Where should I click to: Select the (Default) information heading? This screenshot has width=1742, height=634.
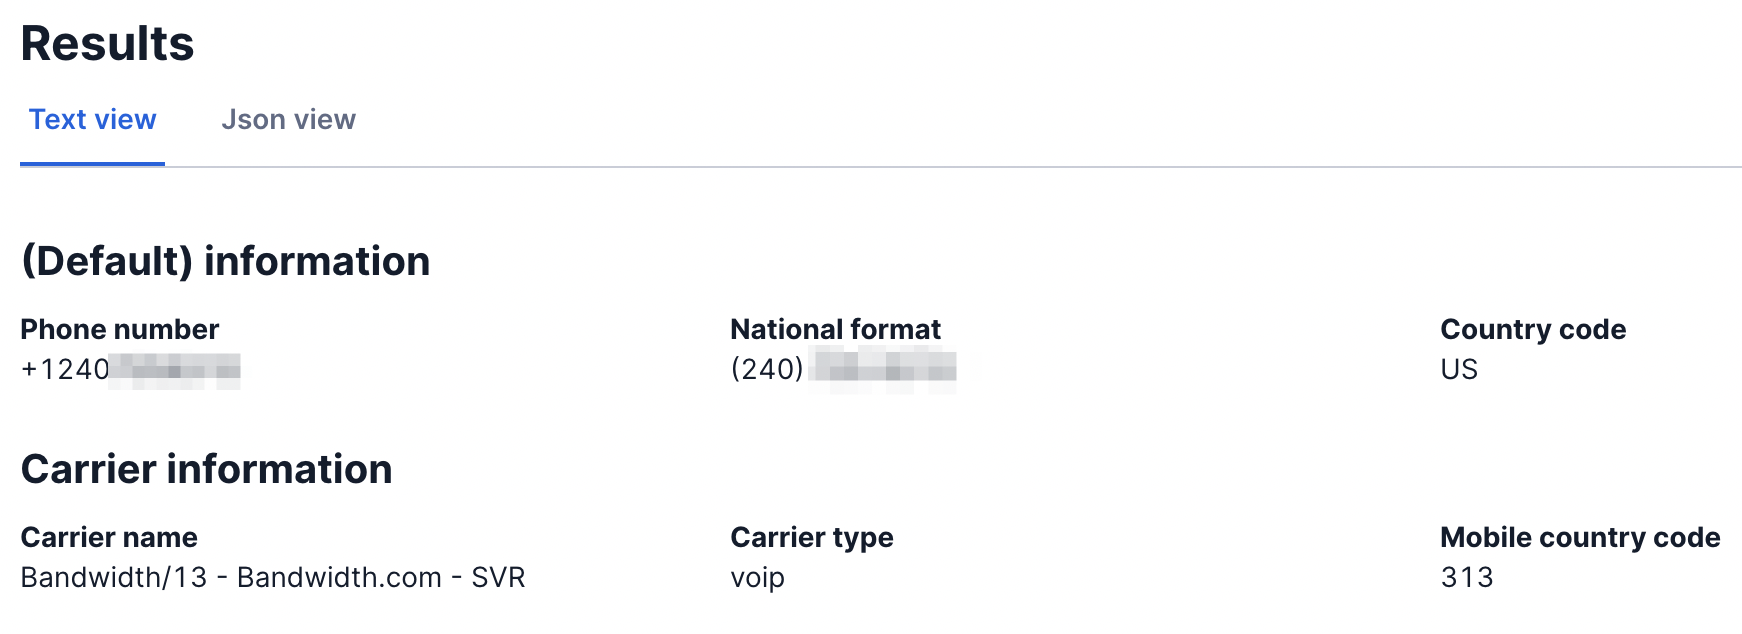[x=225, y=262]
